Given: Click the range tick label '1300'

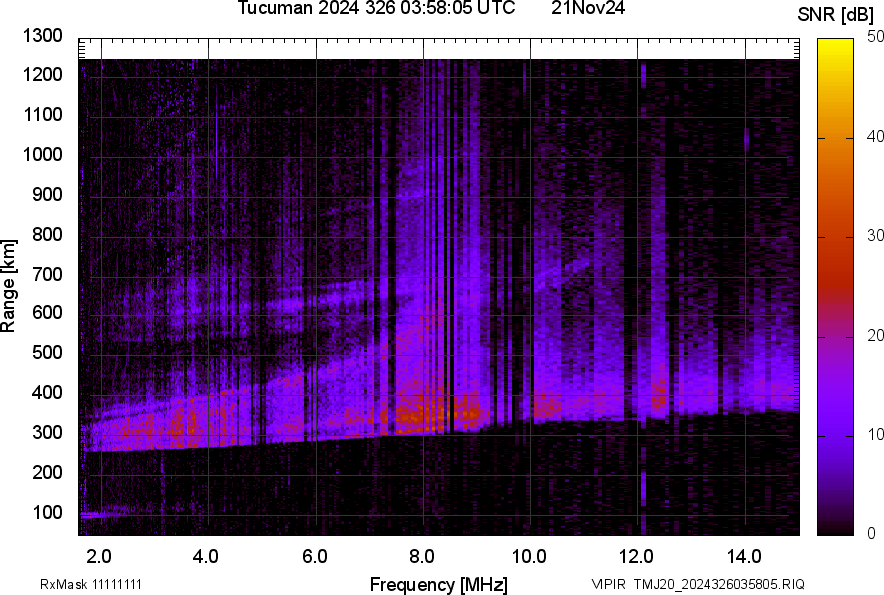Looking at the screenshot, I should (x=42, y=36).
